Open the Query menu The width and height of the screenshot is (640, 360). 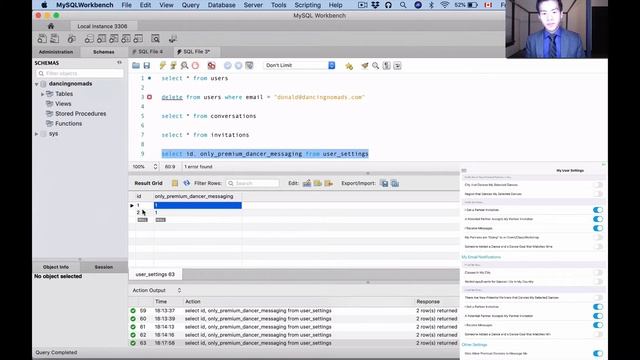pyautogui.click(x=191, y=5)
